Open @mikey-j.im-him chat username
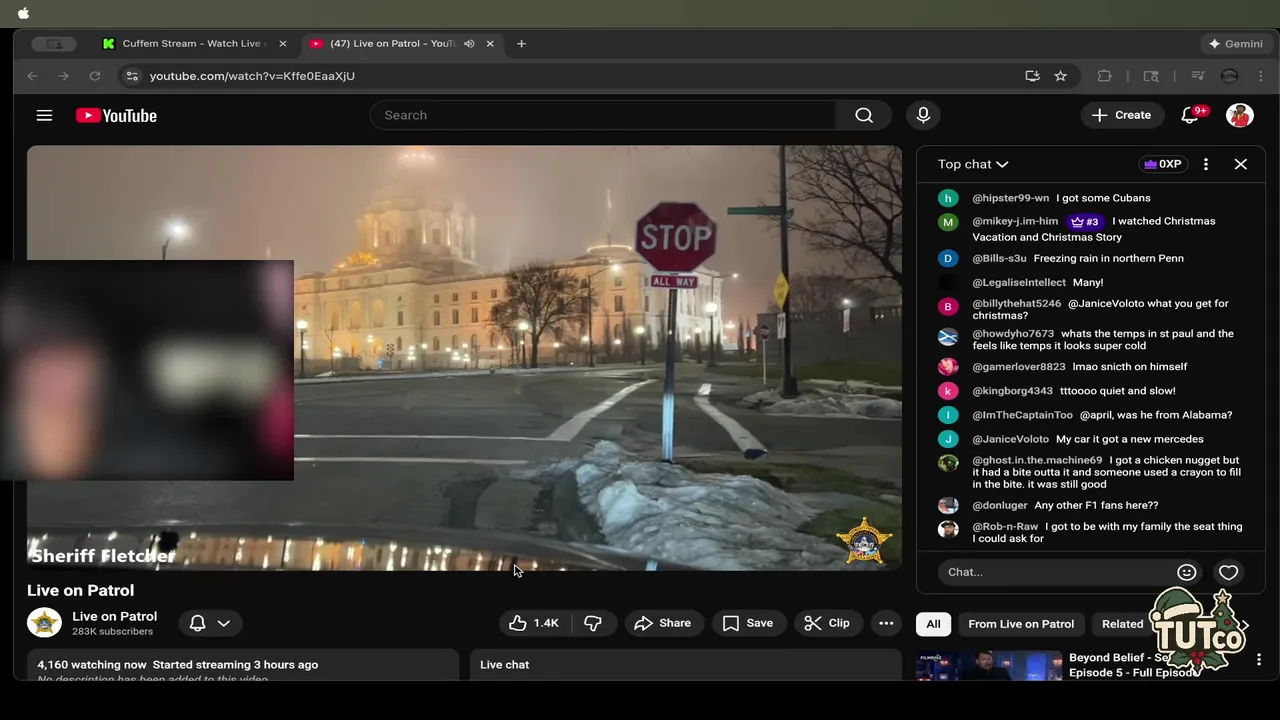 (1015, 221)
